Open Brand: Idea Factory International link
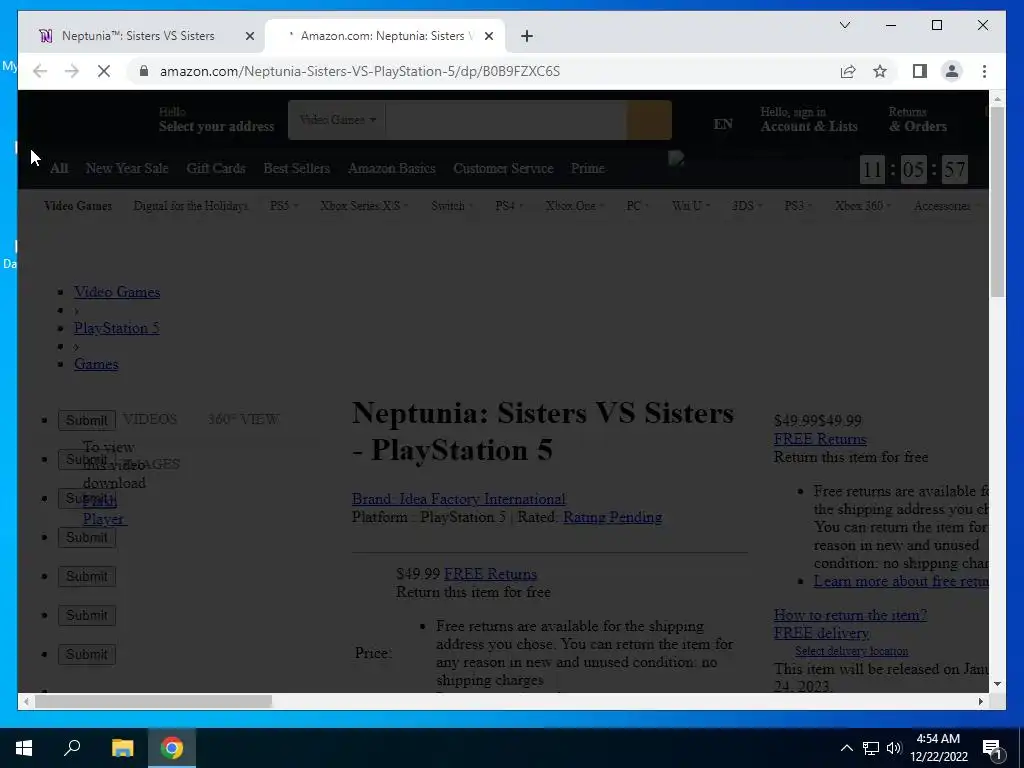The height and width of the screenshot is (768, 1024). pos(458,499)
